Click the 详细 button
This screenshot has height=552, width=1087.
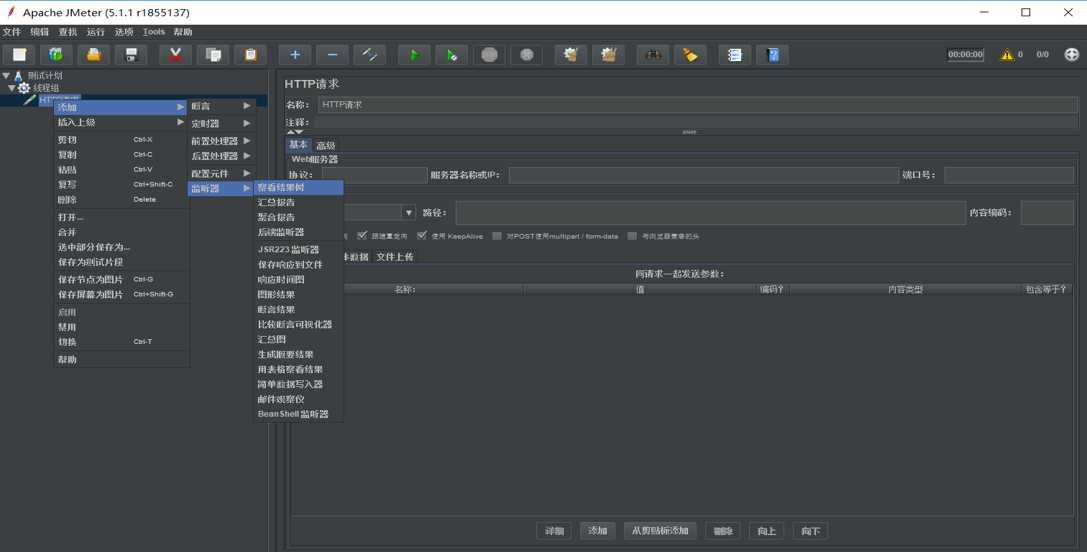554,531
